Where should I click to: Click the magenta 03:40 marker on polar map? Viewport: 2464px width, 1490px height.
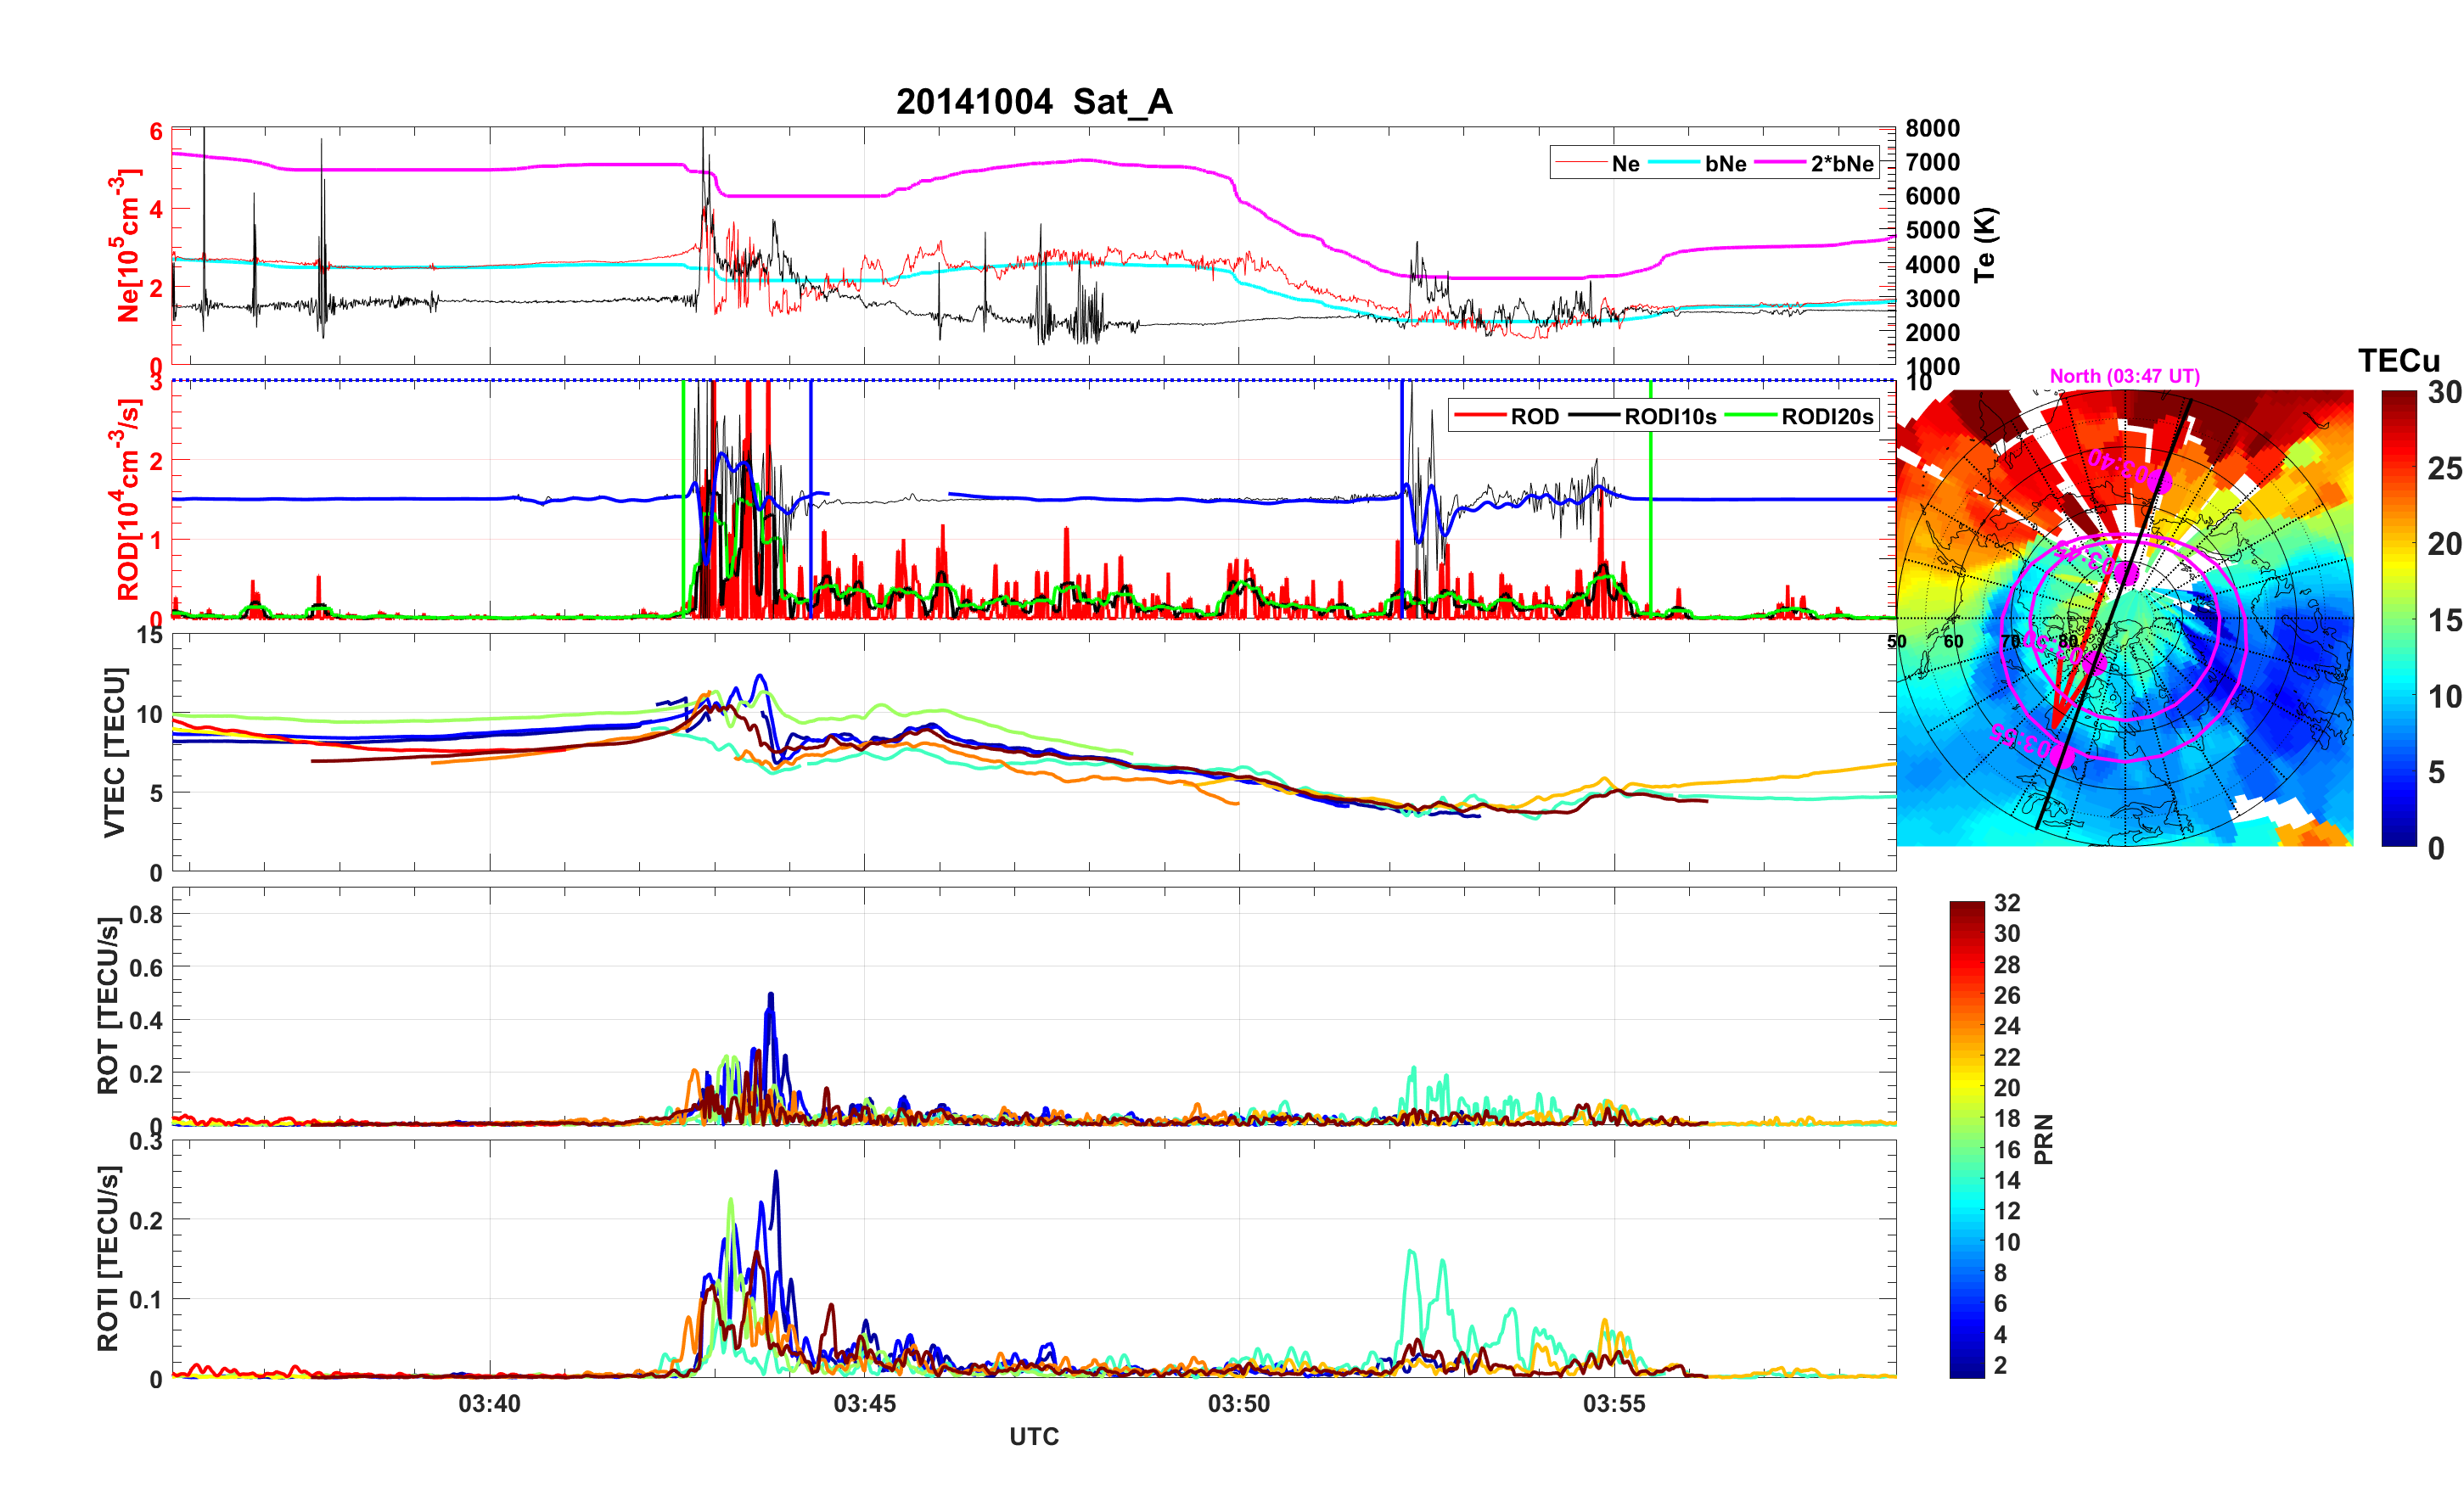(2159, 483)
